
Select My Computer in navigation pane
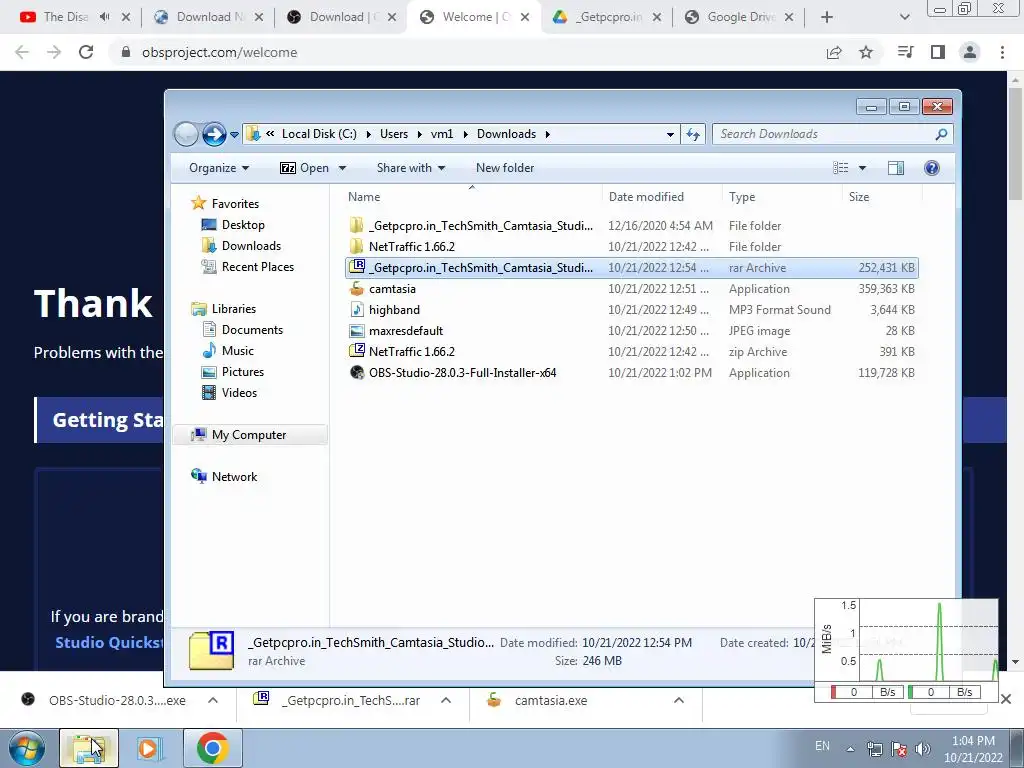249,435
